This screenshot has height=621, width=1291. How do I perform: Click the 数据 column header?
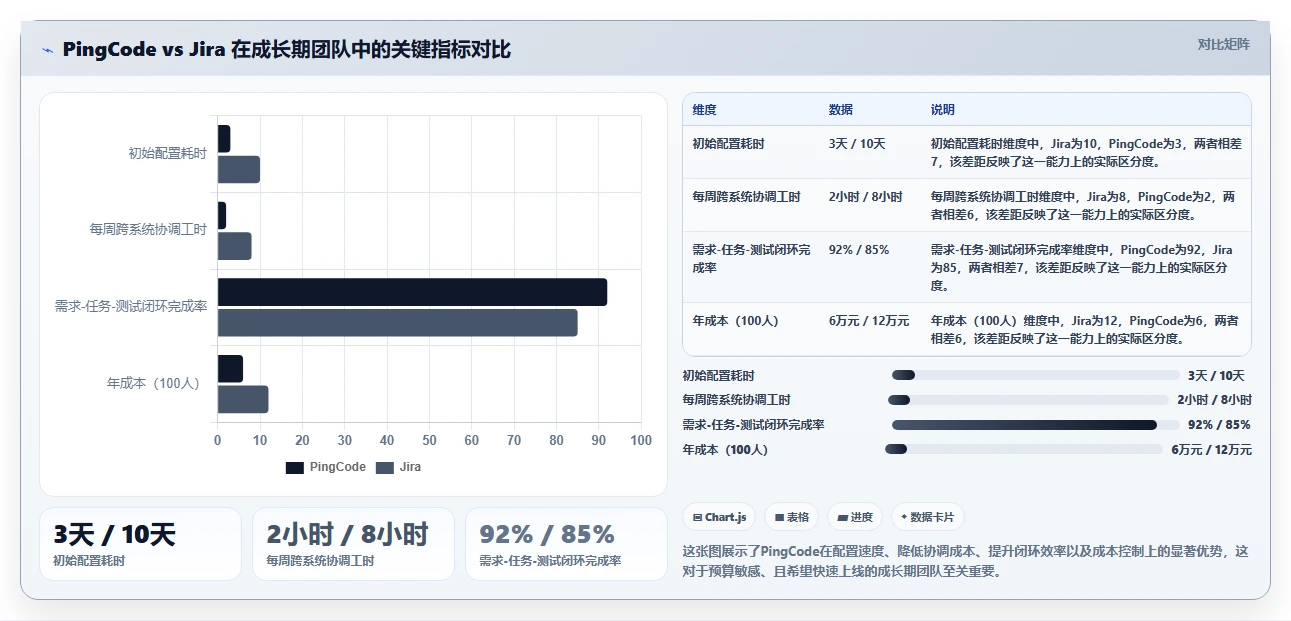point(841,110)
